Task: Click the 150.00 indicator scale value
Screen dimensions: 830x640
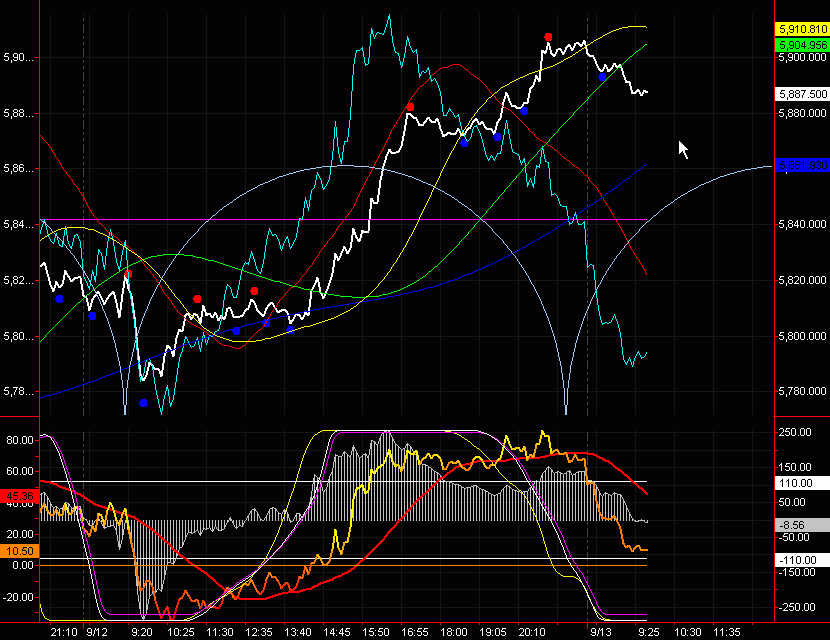Action: tap(795, 467)
